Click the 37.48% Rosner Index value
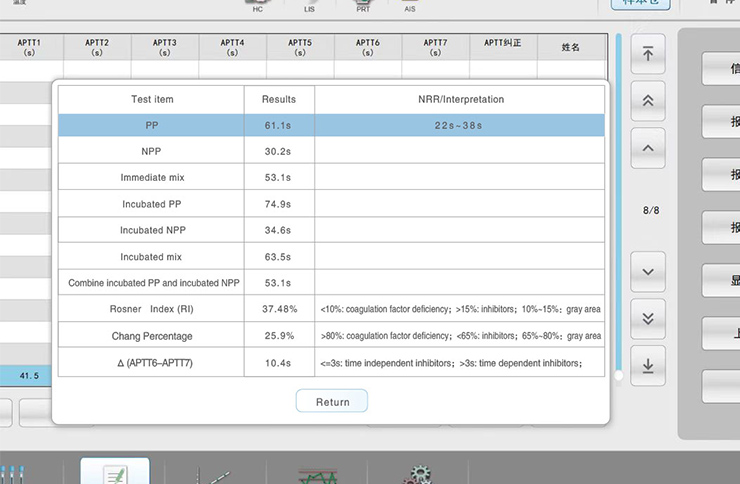The image size is (740, 484). [279, 309]
